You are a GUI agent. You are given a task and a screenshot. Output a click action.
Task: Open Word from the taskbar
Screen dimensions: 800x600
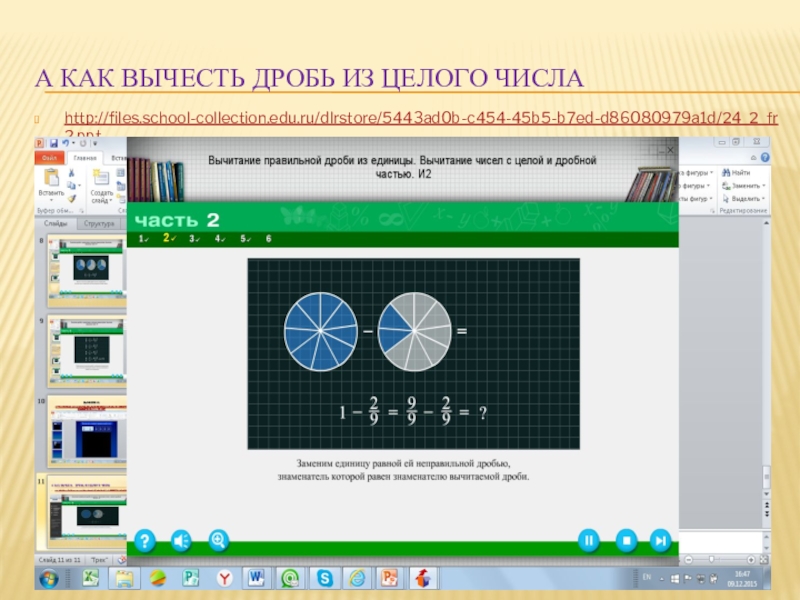257,578
